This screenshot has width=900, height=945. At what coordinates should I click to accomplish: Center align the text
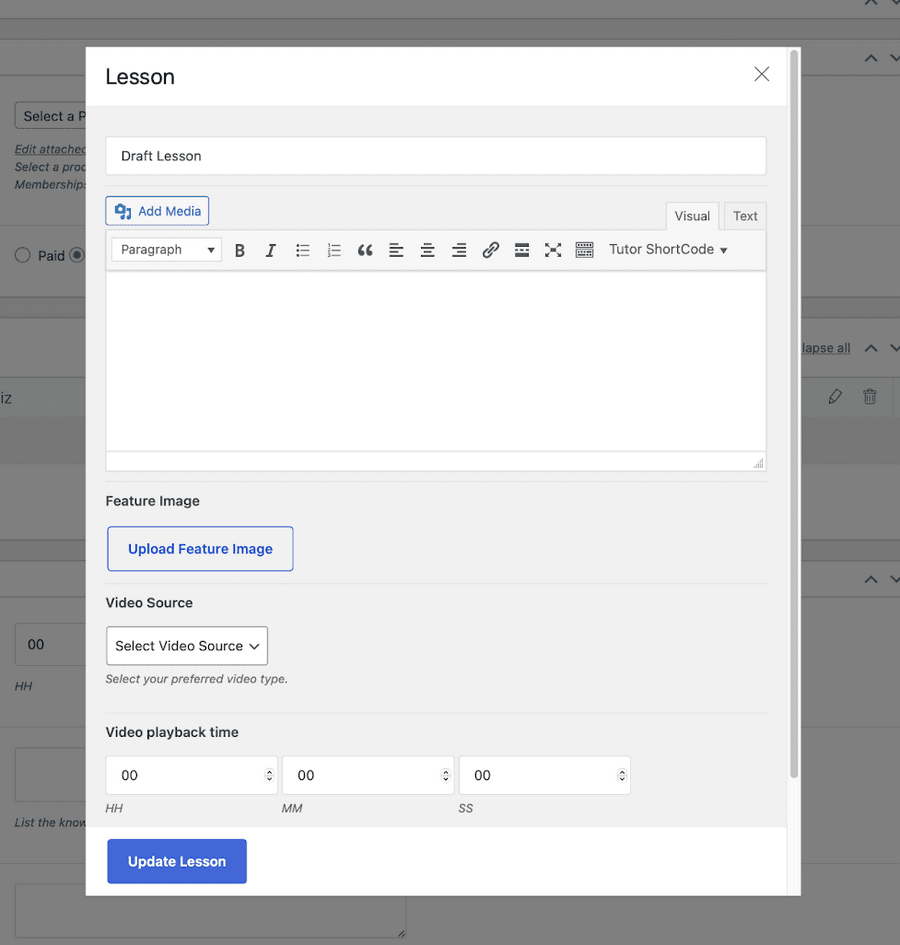pyautogui.click(x=427, y=250)
